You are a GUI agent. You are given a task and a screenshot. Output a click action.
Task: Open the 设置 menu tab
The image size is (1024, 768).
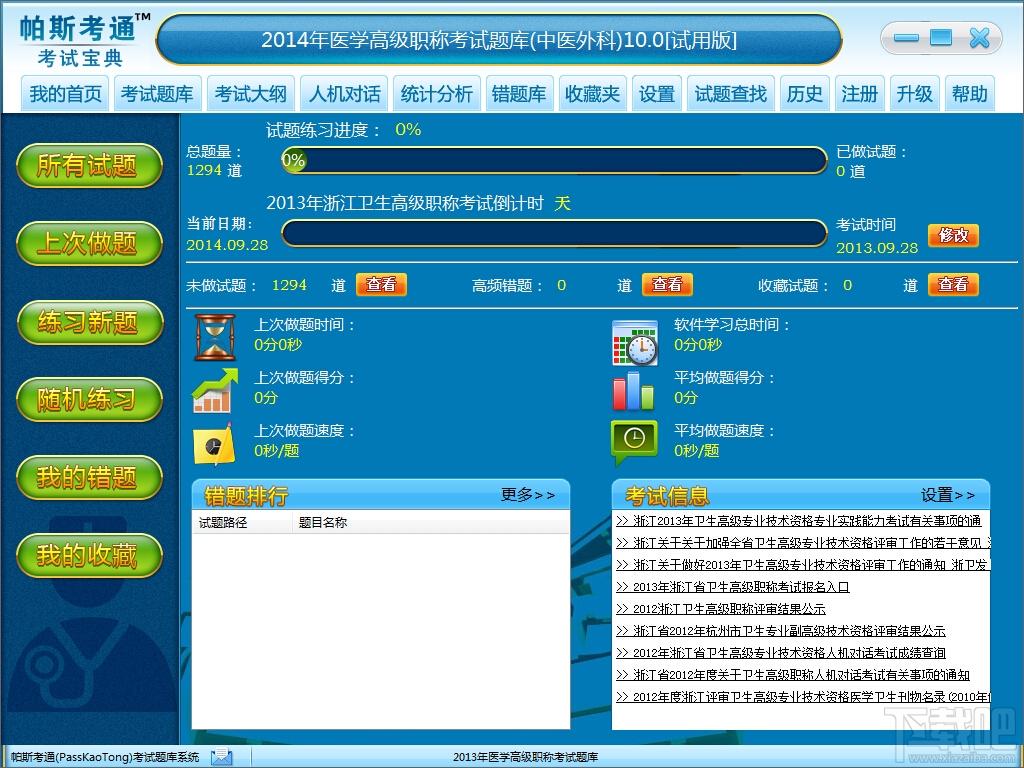[657, 94]
